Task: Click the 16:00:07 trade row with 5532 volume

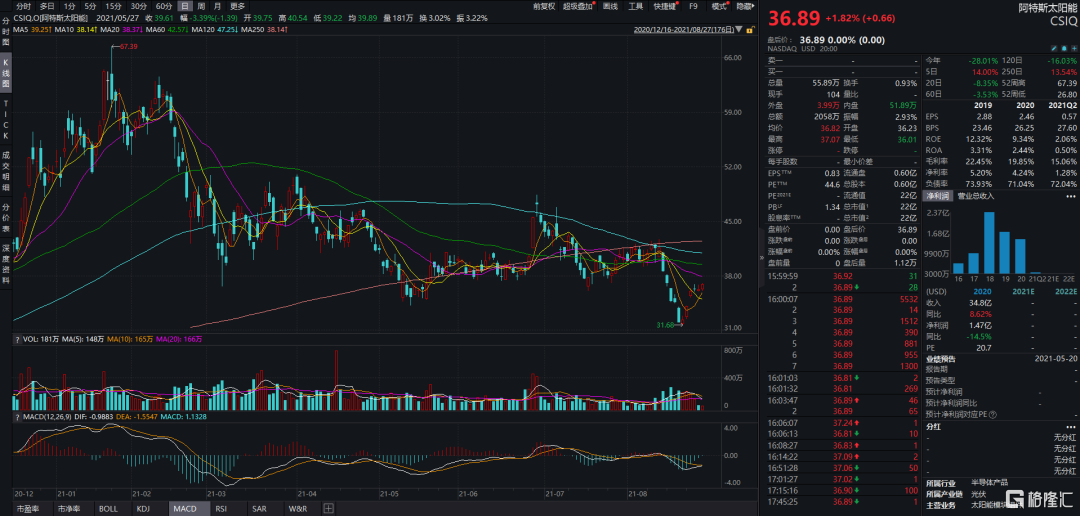Action: pyautogui.click(x=844, y=300)
